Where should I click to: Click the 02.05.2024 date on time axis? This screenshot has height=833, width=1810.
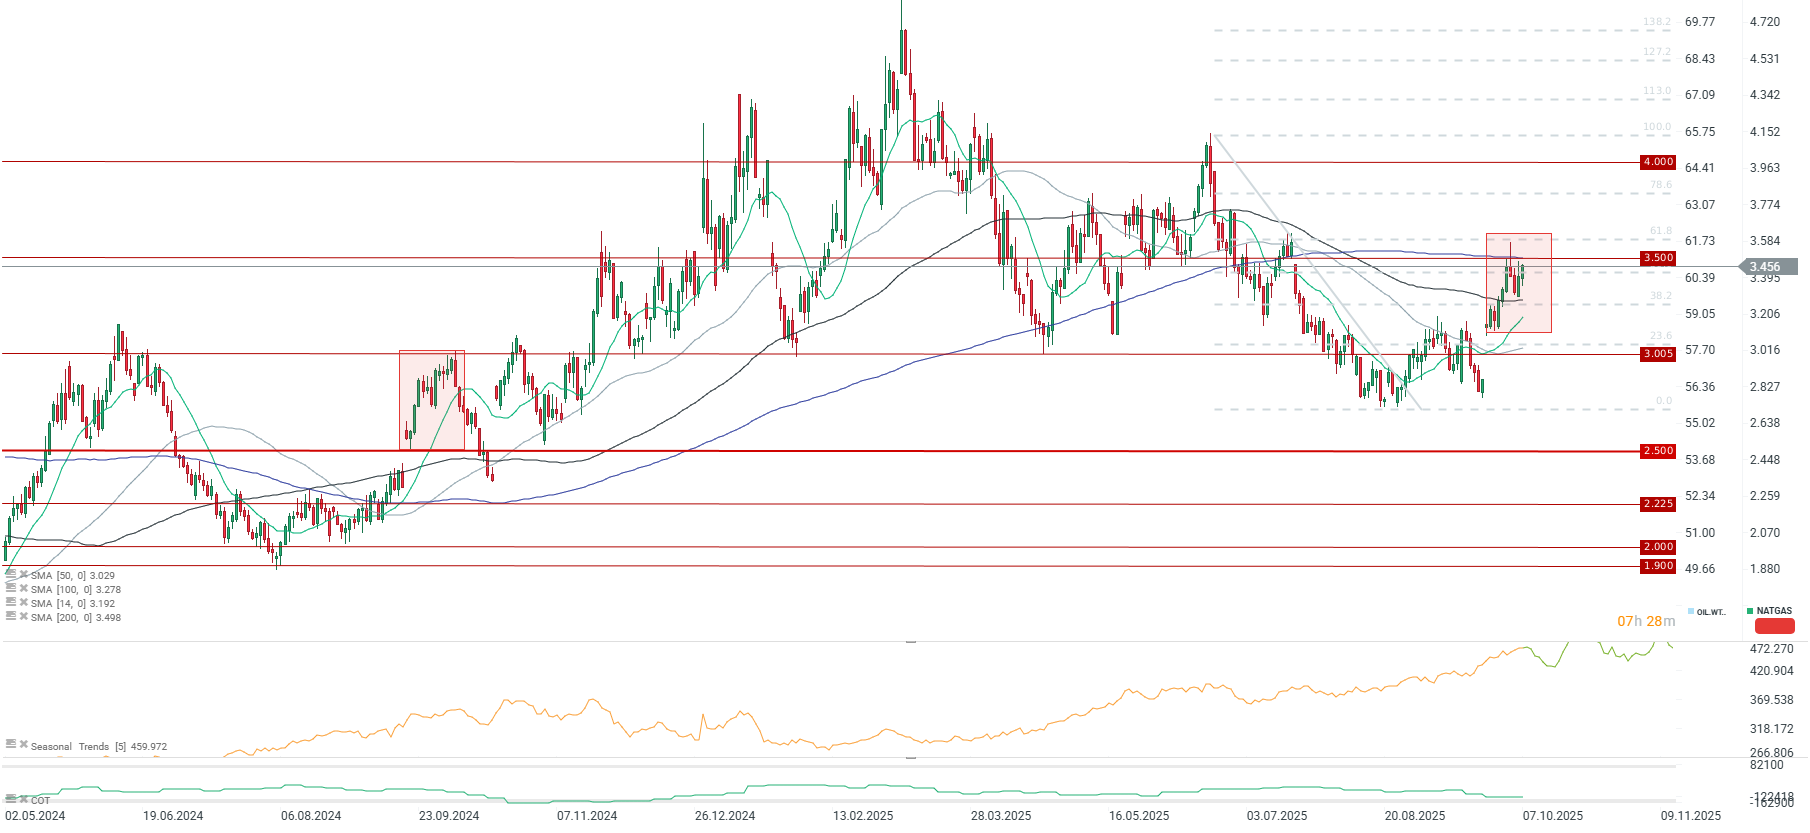click(x=35, y=816)
